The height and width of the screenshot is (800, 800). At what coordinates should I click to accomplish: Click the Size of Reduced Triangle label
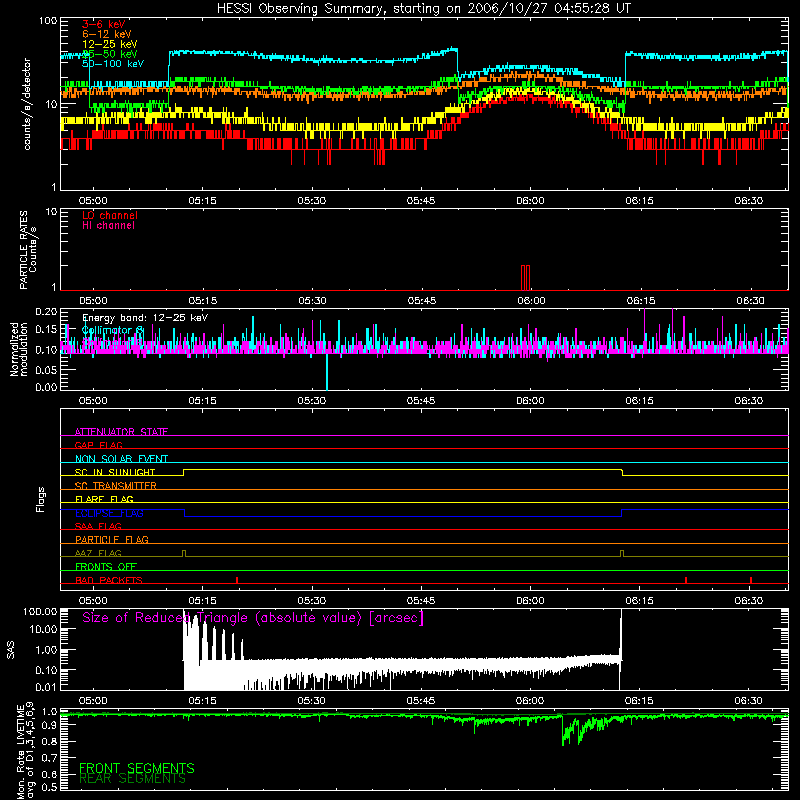[253, 617]
